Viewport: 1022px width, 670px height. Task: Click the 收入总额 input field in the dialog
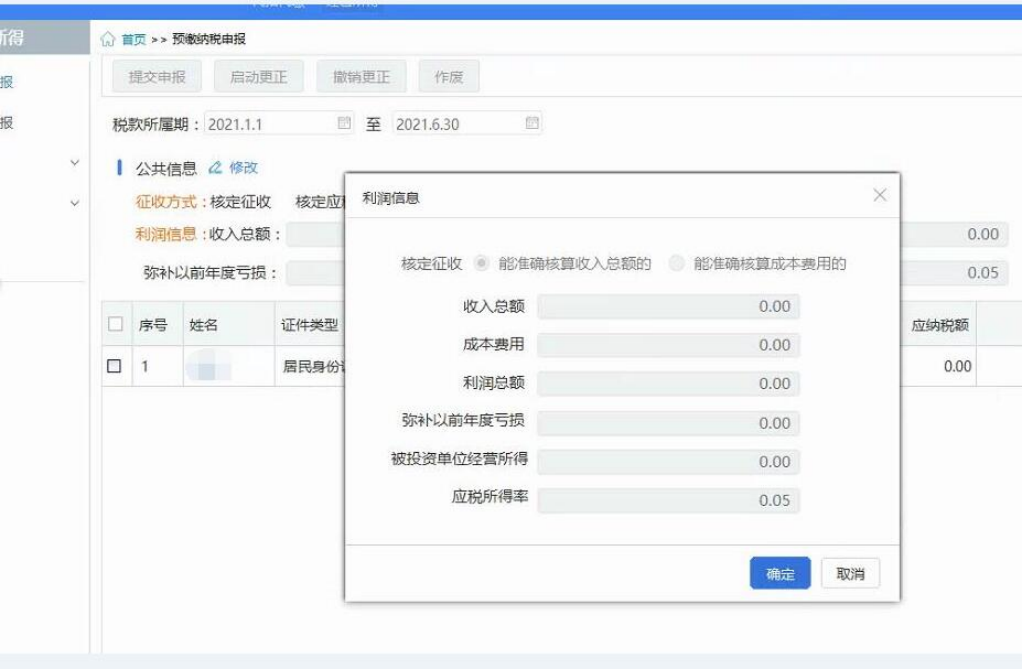(x=668, y=305)
